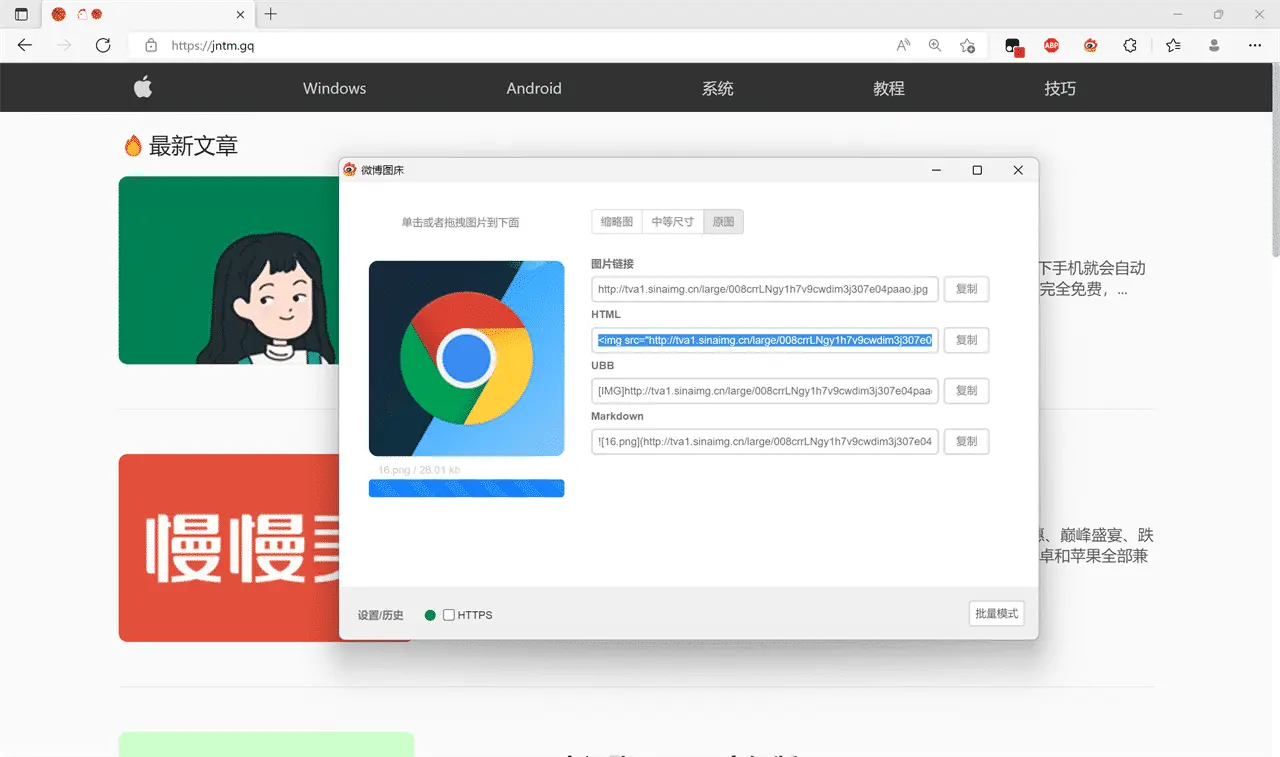Screen dimensions: 1280x757
Task: Open 设置/历史 settings and history link
Action: [x=380, y=615]
